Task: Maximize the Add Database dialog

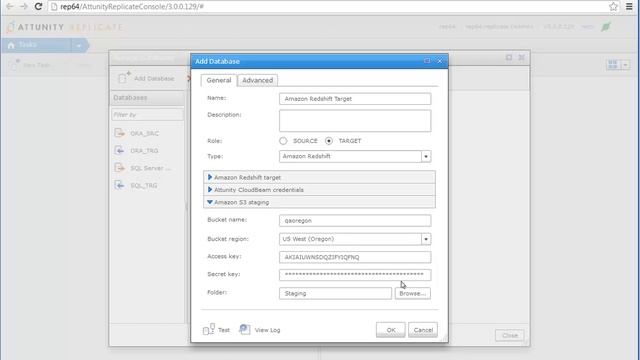Action: coord(427,61)
